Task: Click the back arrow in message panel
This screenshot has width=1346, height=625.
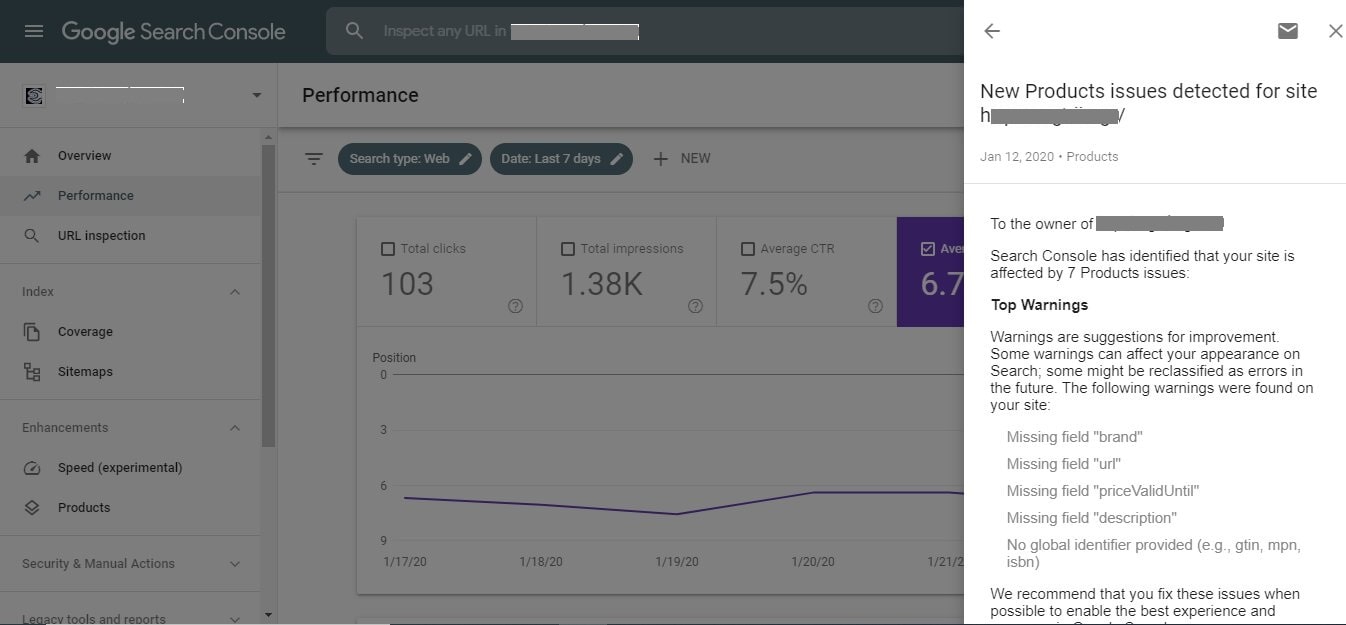Action: [x=991, y=31]
